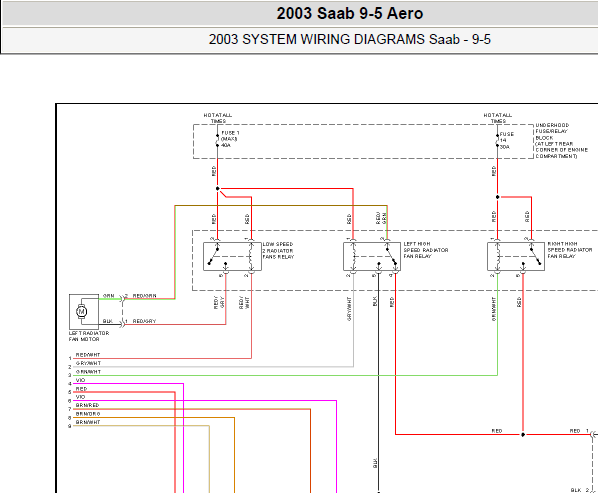
Task: Click the BRN/RED label on wire row 7
Action: [x=87, y=405]
